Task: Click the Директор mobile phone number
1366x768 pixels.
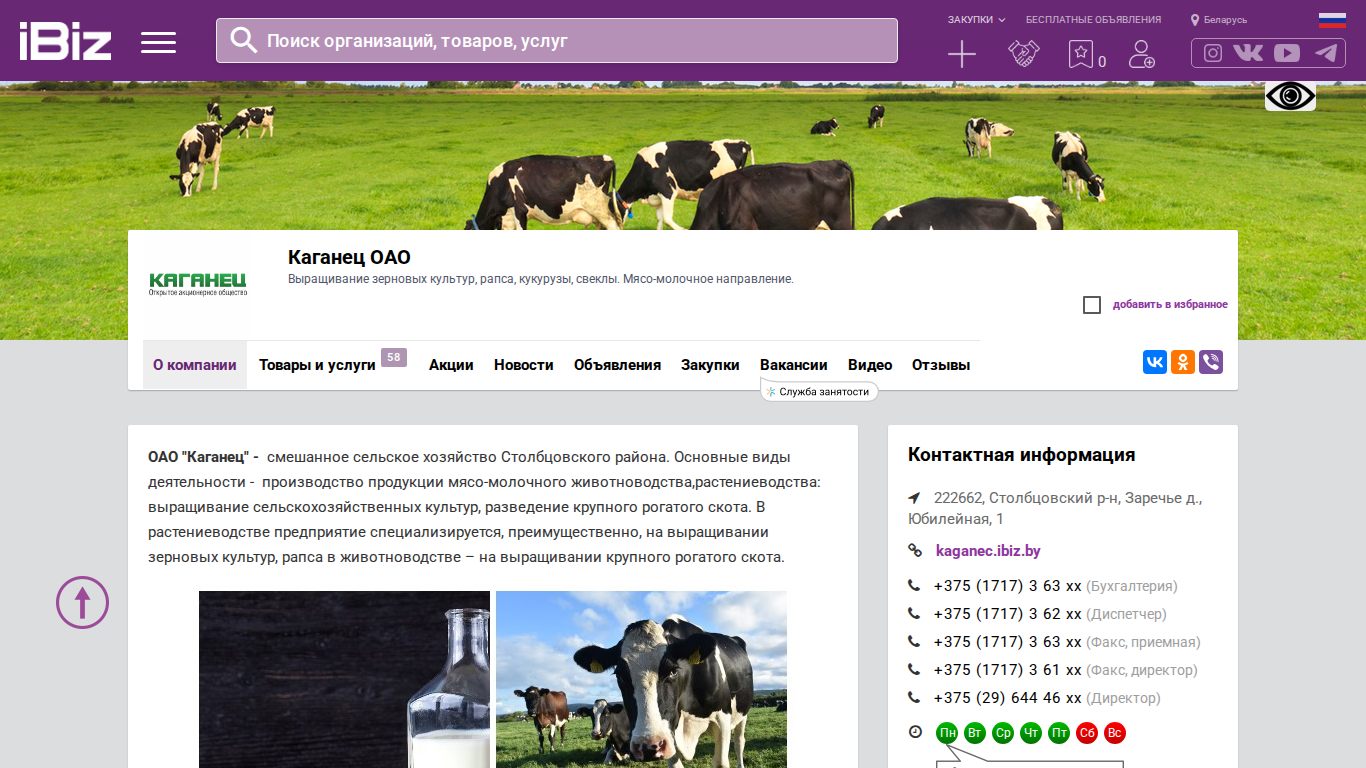Action: [1008, 698]
